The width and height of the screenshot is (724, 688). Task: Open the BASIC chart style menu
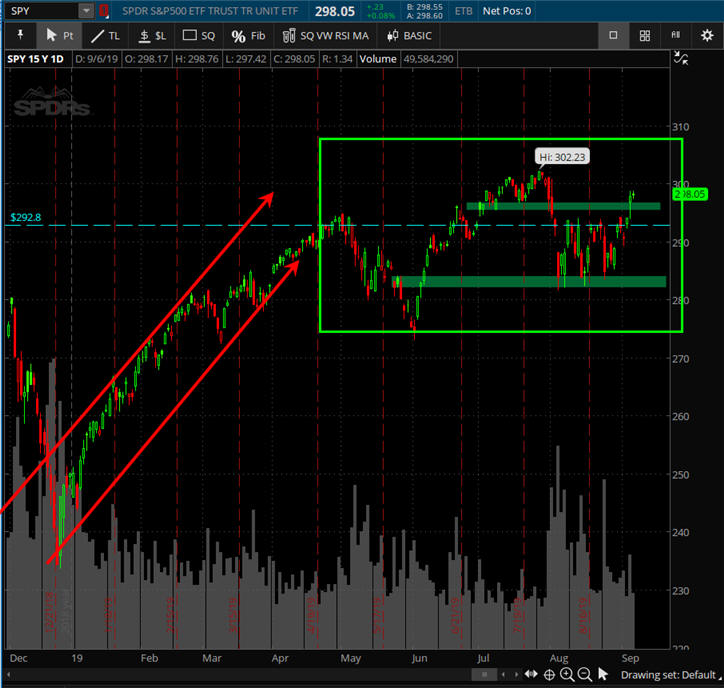tap(409, 36)
